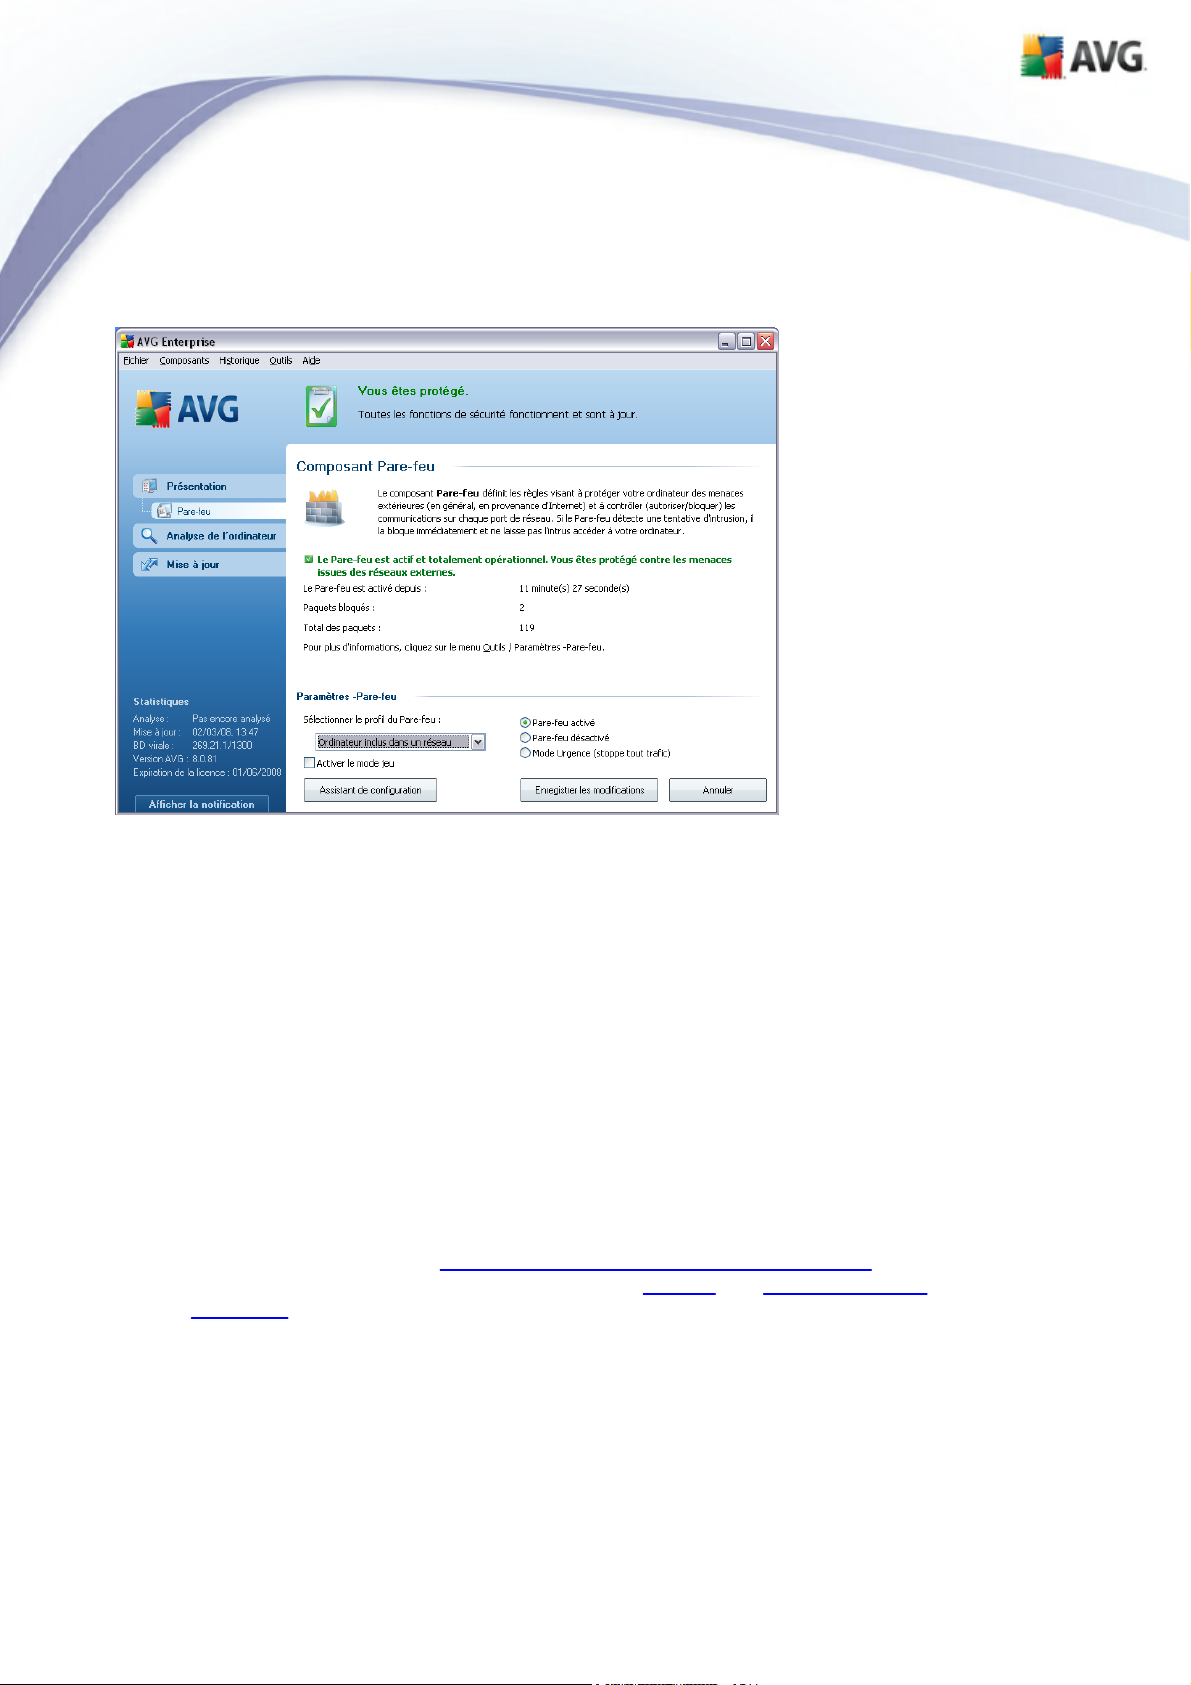Click the AVG icon in the title bar
Image resolution: width=1191 pixels, height=1685 pixels.
coord(127,341)
